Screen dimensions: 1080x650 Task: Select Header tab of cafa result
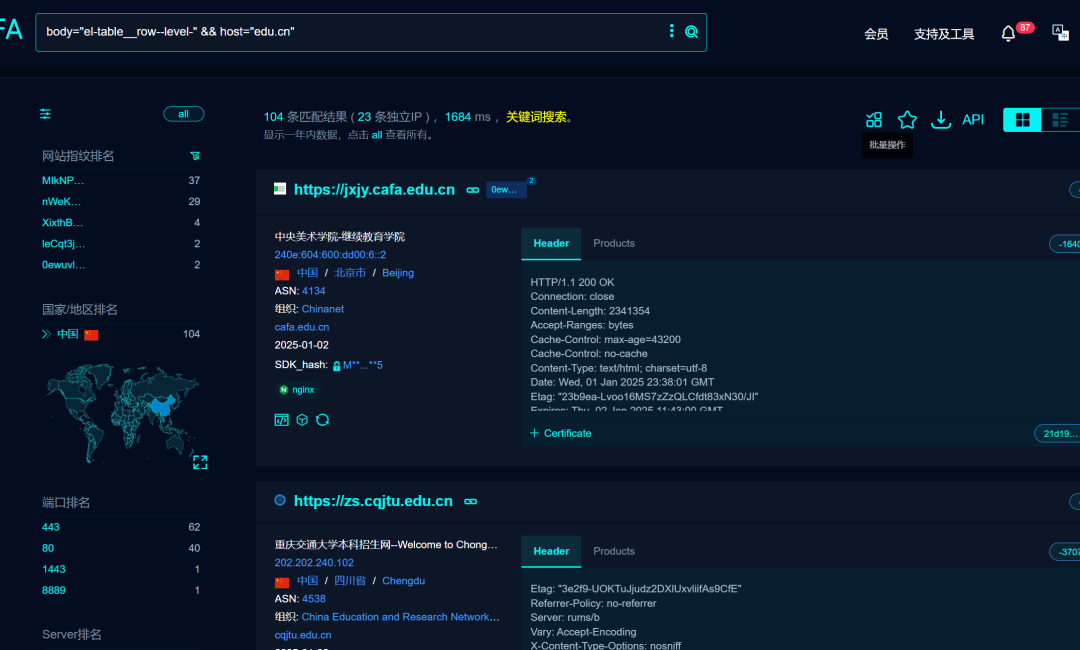[x=551, y=243]
